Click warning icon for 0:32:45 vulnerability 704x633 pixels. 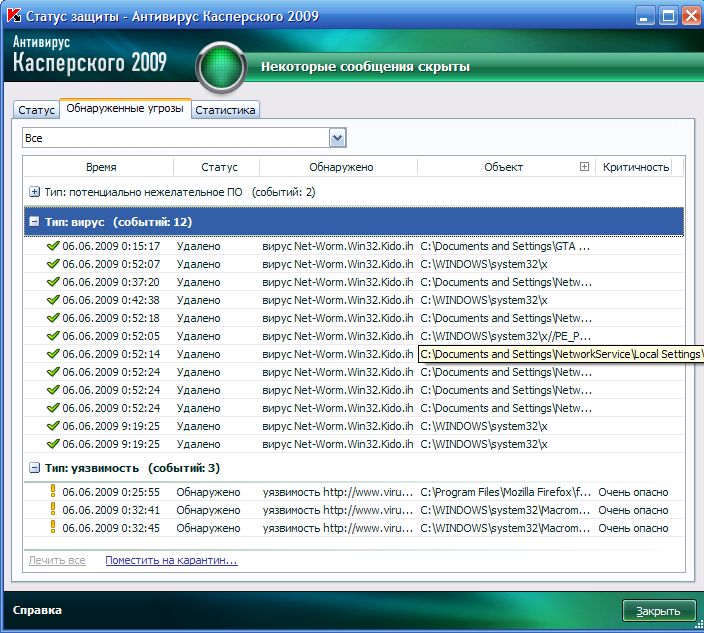point(53,528)
